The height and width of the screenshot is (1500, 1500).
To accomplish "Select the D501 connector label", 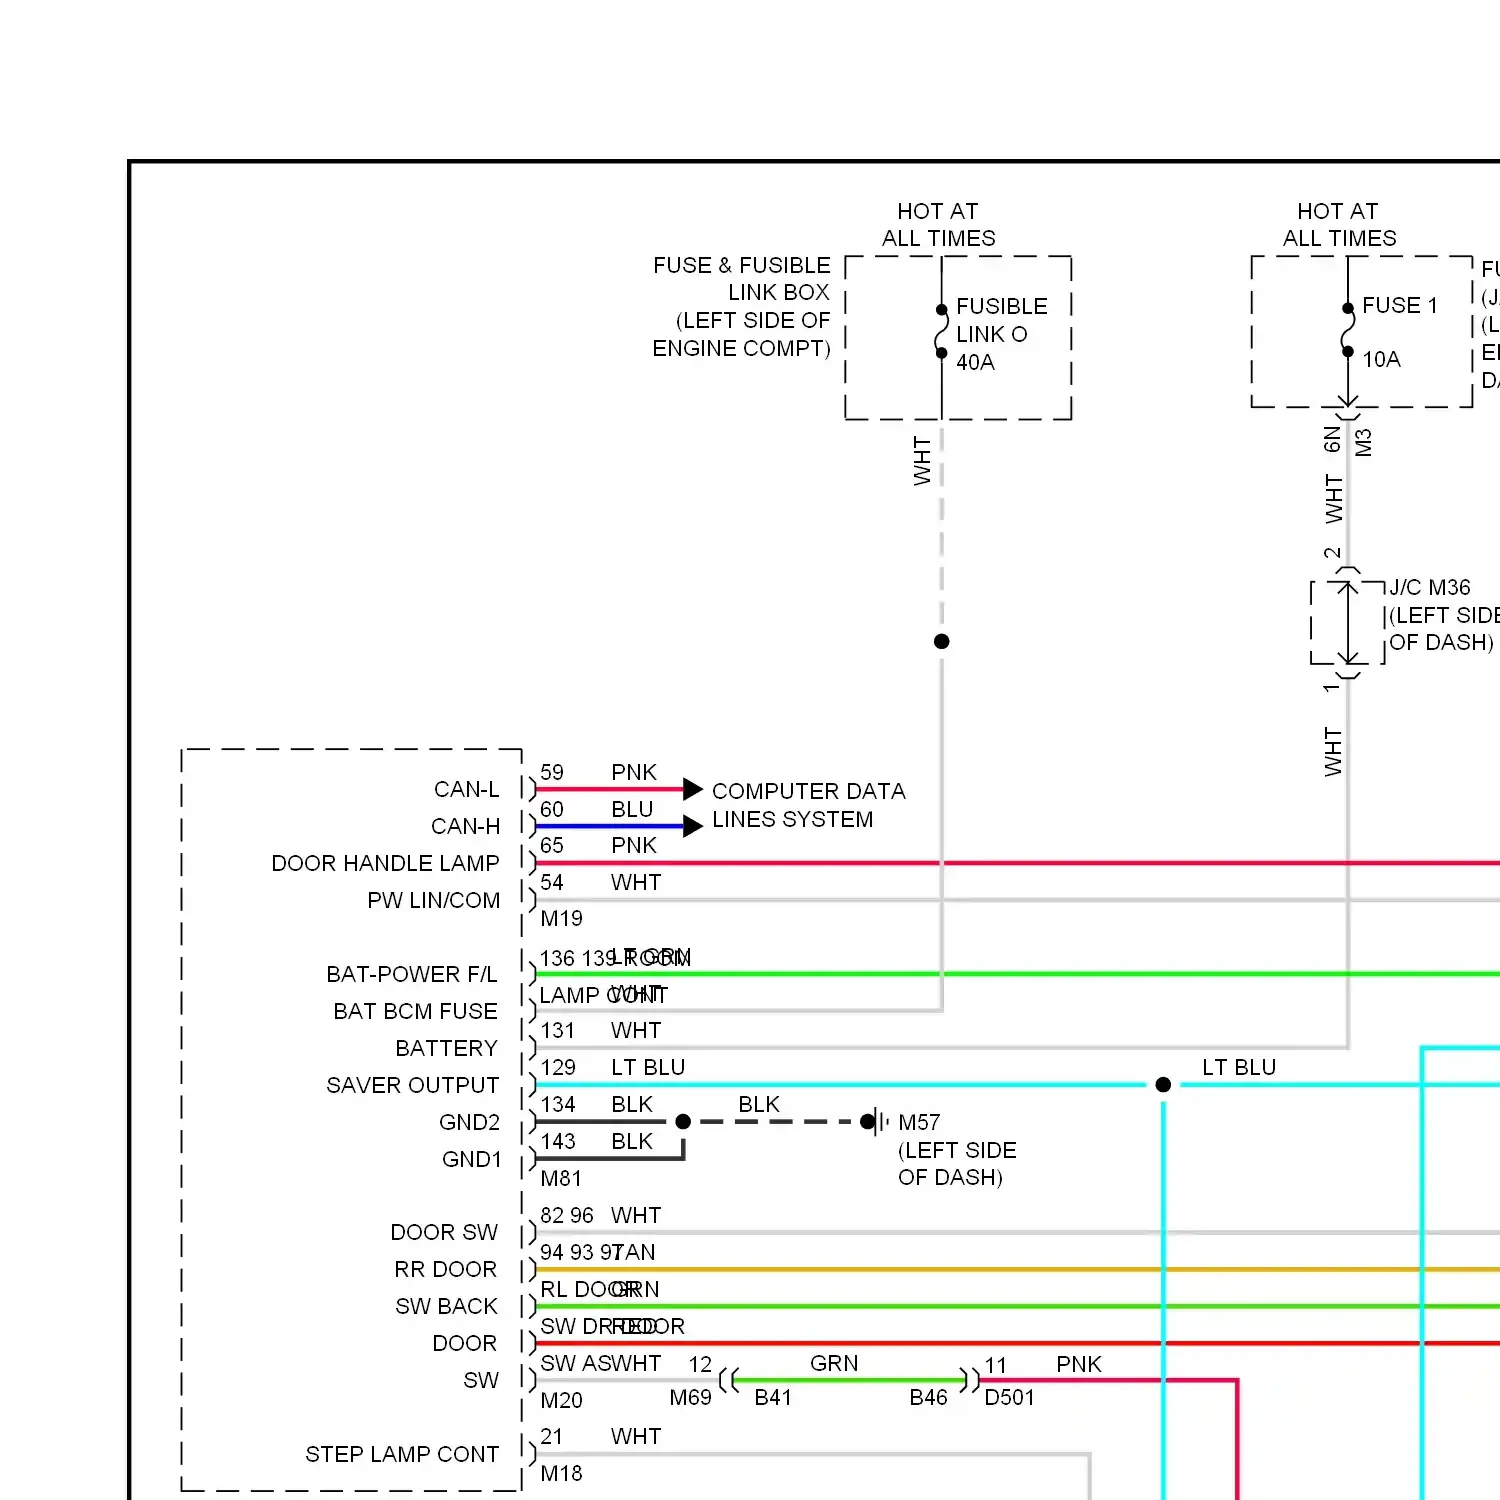I will [x=1009, y=1397].
